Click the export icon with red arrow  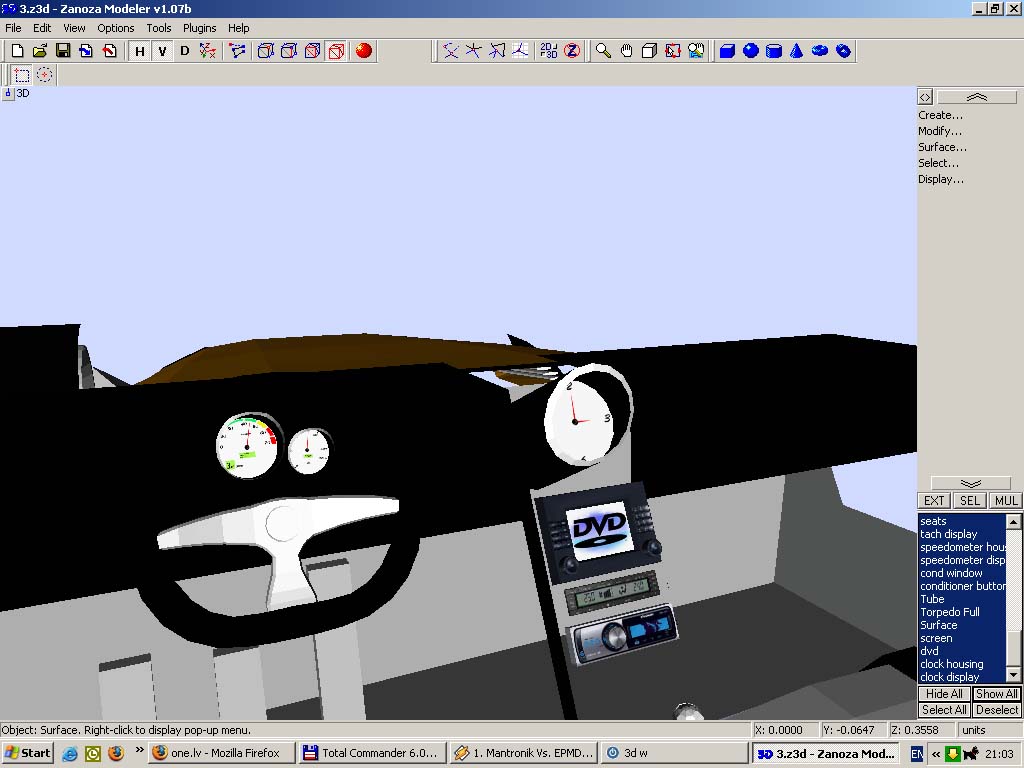pyautogui.click(x=110, y=51)
